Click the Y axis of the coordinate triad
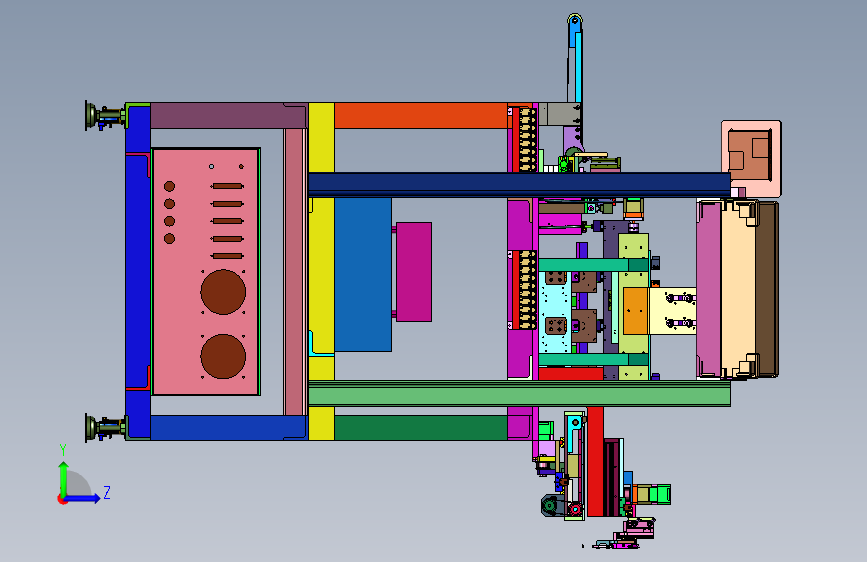Image resolution: width=867 pixels, height=562 pixels. click(64, 480)
